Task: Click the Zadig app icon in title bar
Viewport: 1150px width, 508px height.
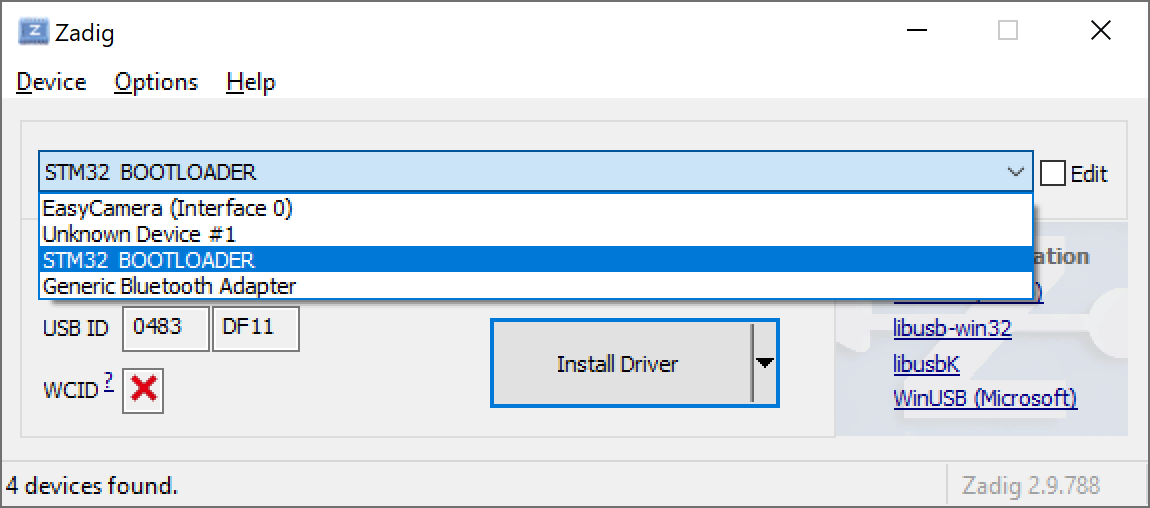Action: (33, 32)
